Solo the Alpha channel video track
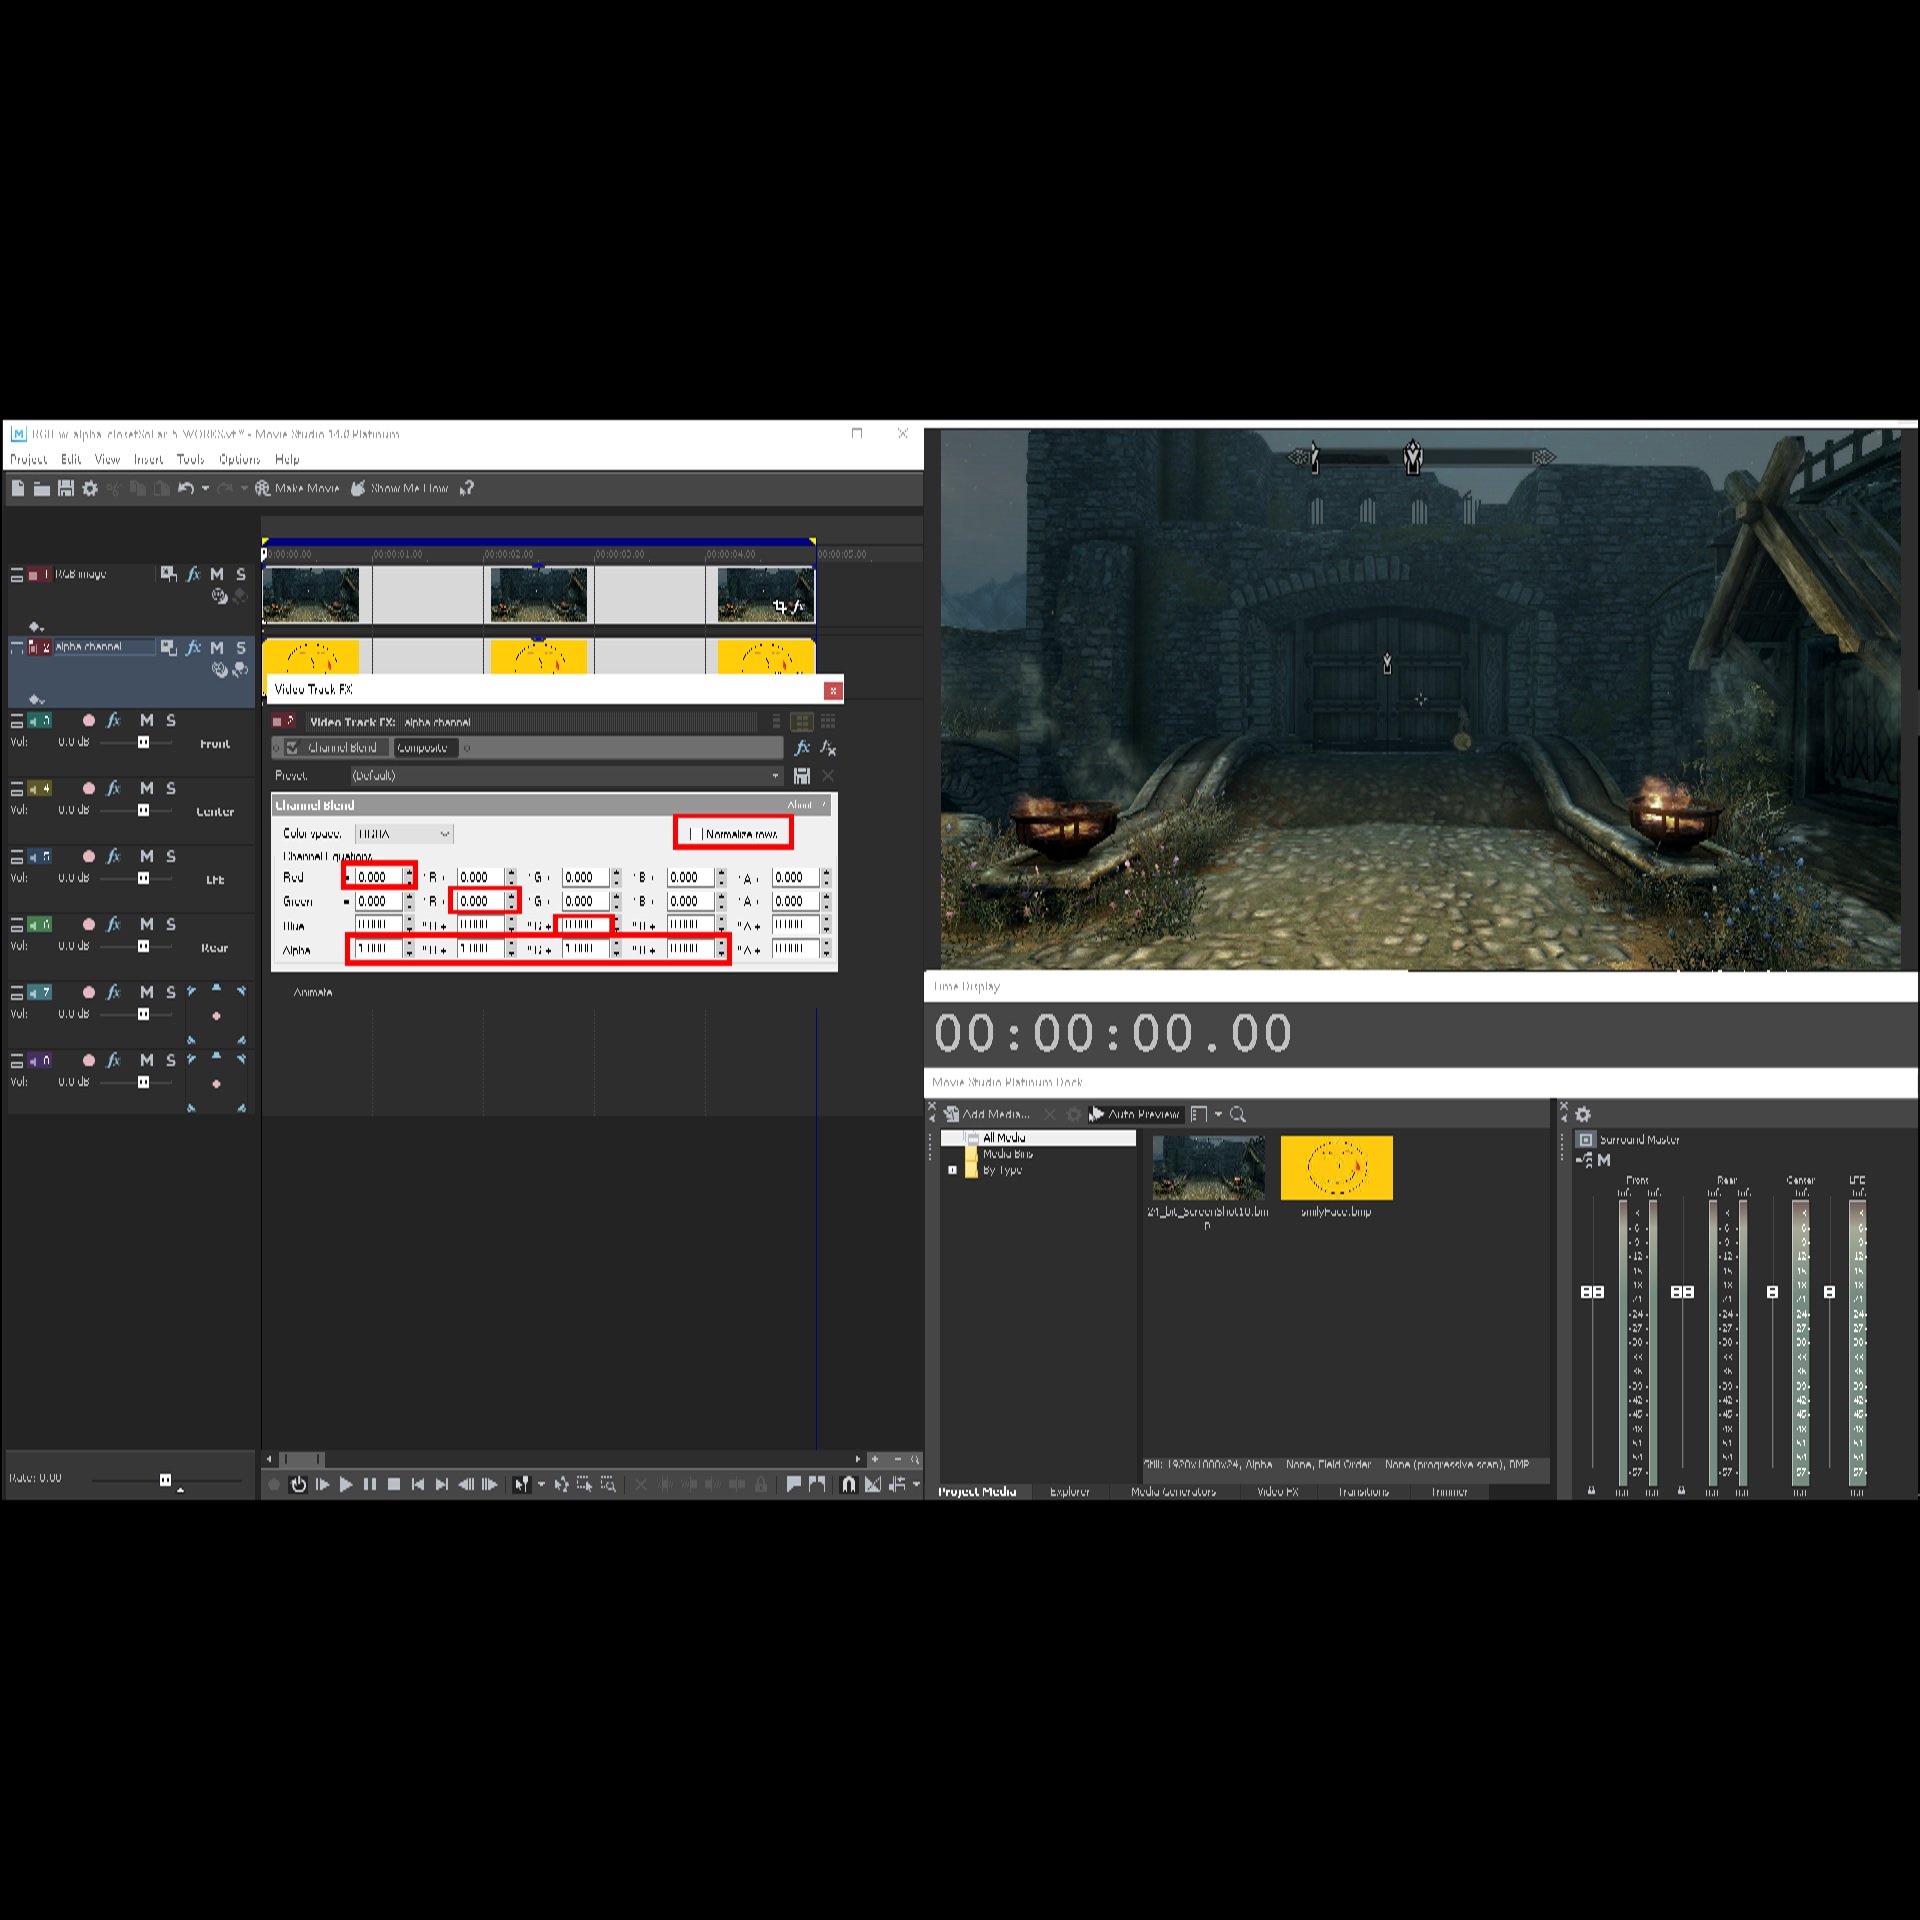The height and width of the screenshot is (1920, 1920). 241,648
